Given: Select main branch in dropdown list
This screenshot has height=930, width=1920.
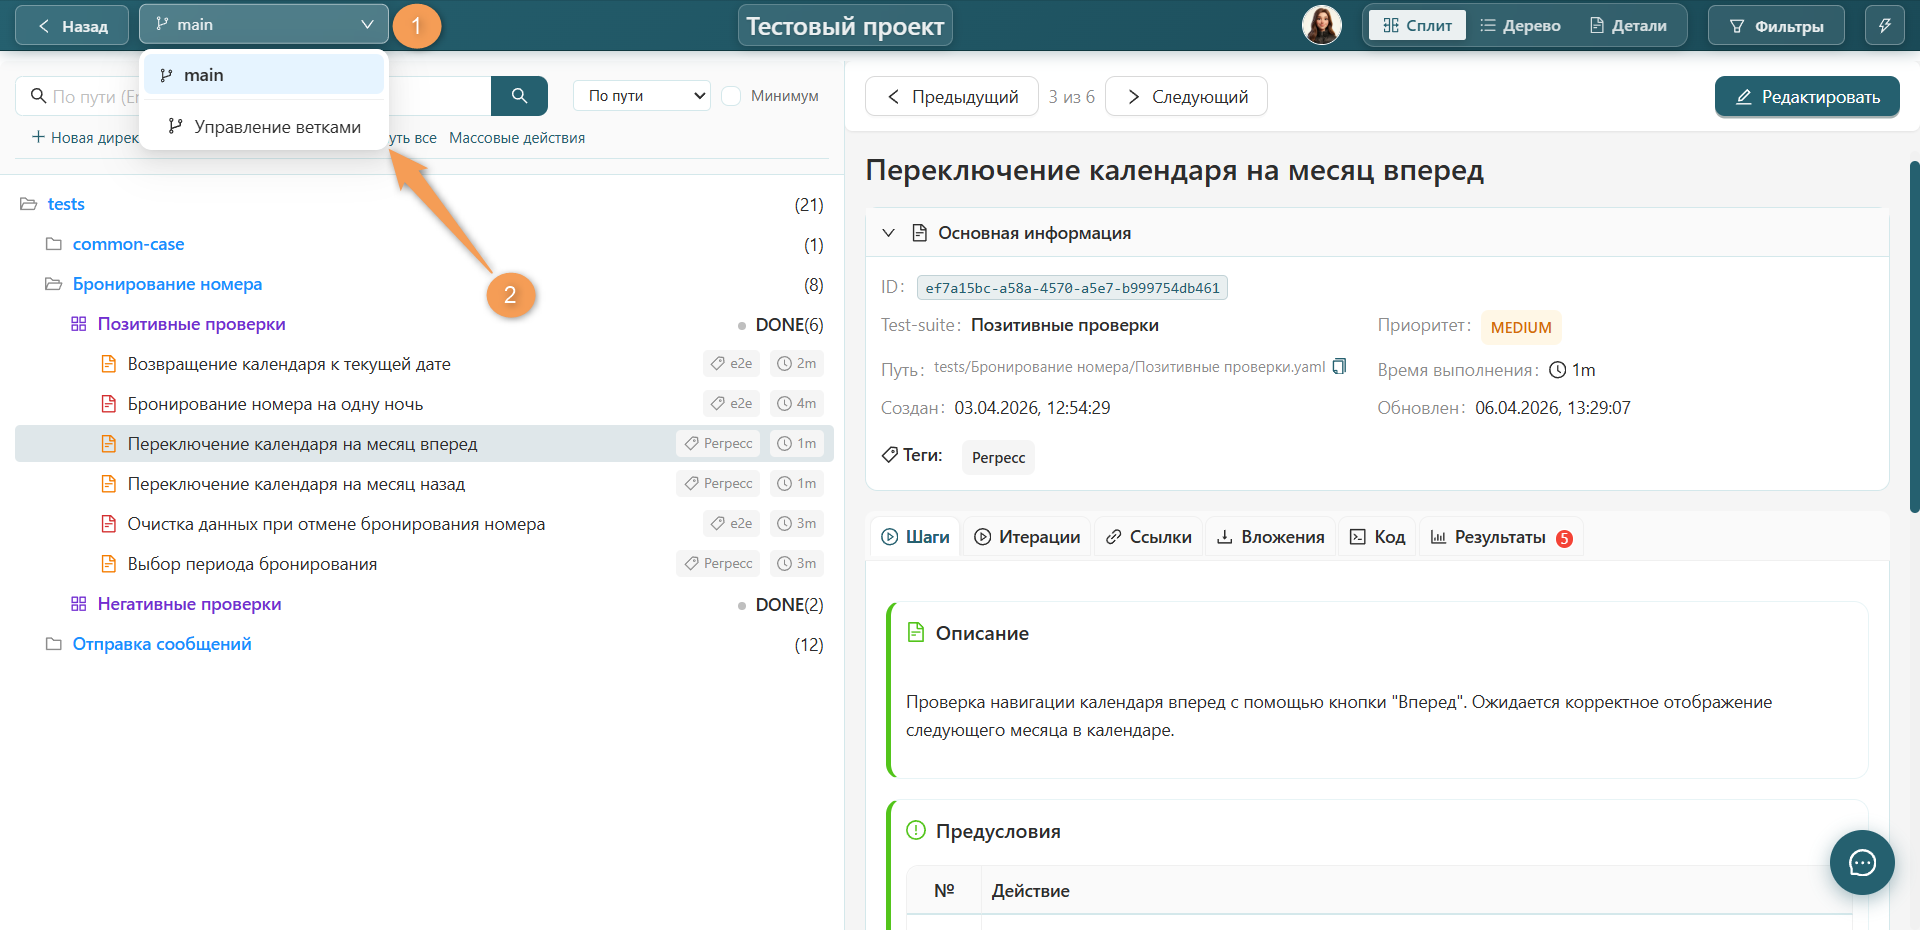Looking at the screenshot, I should point(264,75).
